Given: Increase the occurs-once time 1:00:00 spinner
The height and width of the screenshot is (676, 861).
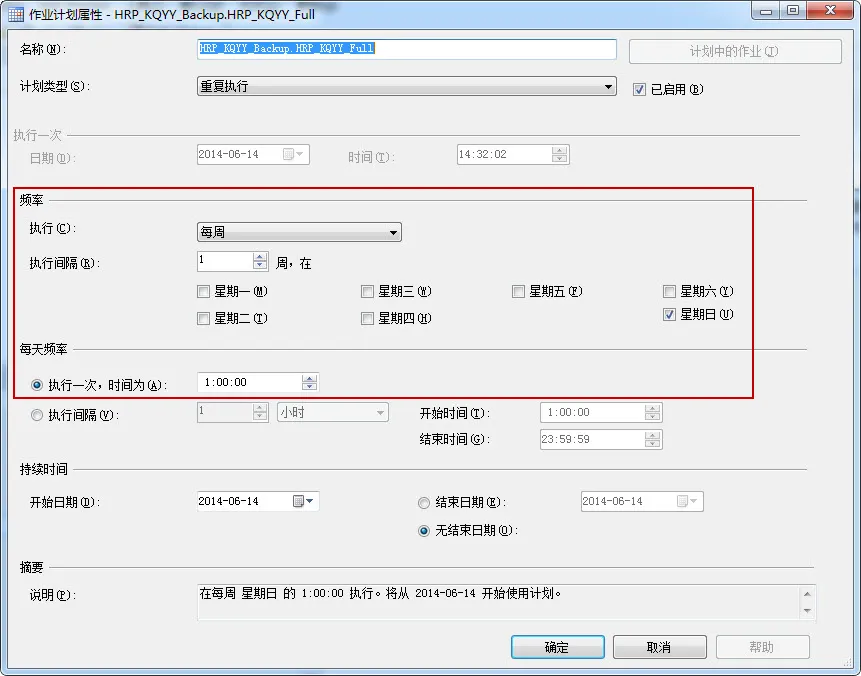Looking at the screenshot, I should pyautogui.click(x=309, y=378).
